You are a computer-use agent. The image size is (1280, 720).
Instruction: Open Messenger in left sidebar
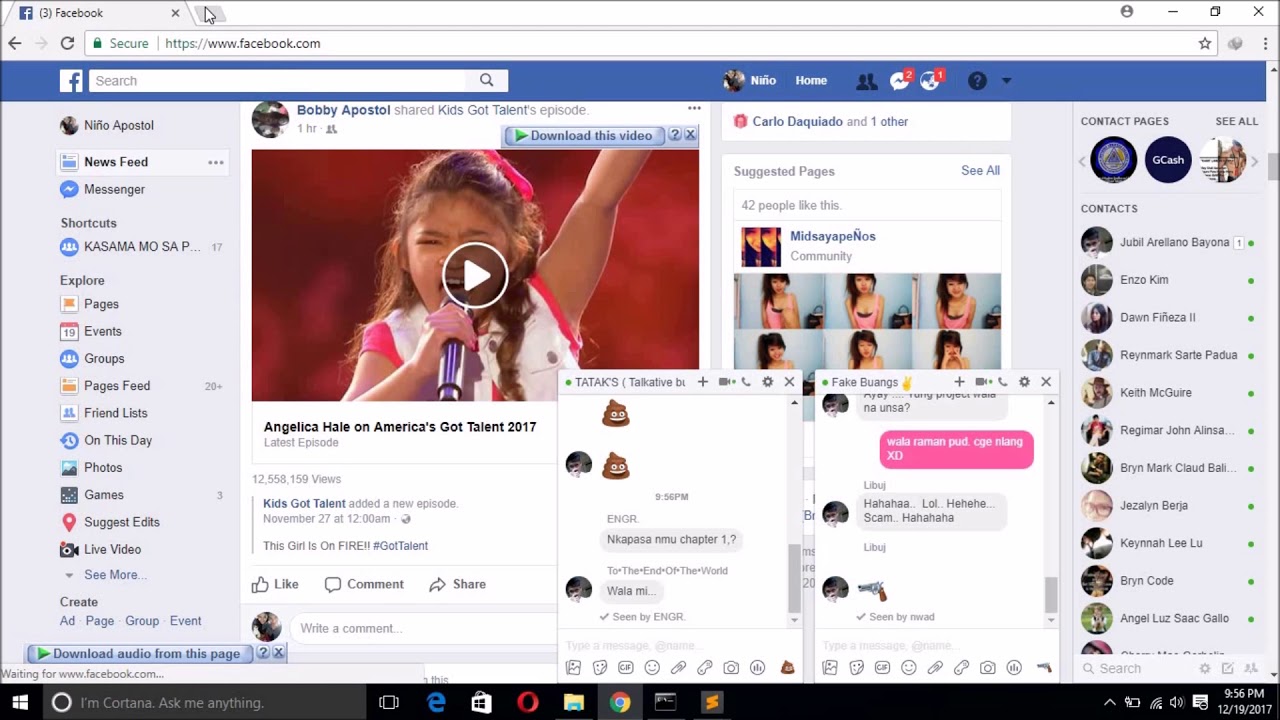(114, 189)
